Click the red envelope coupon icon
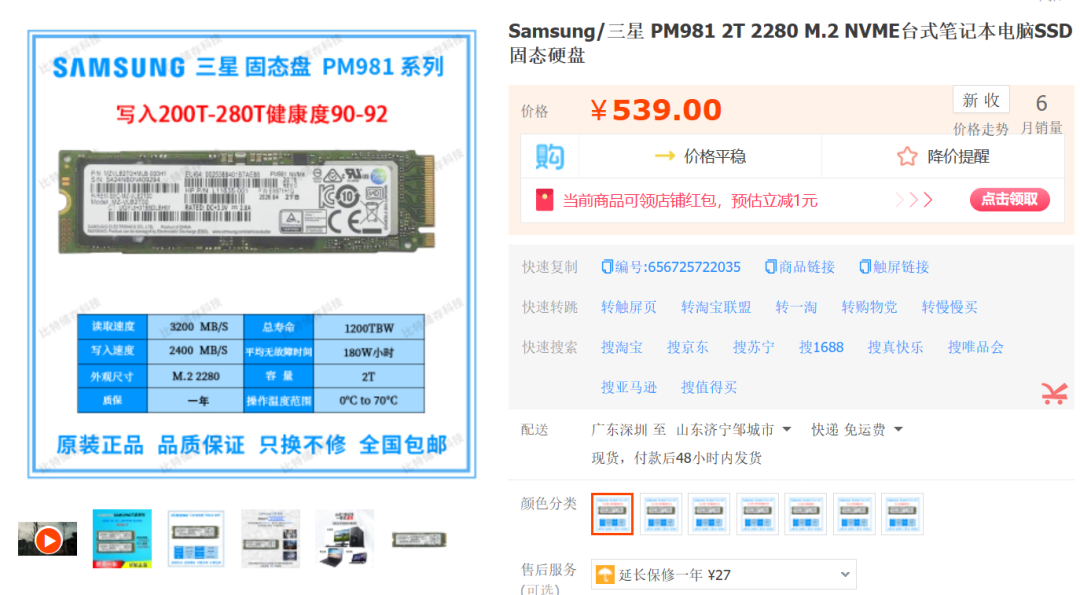This screenshot has width=1080, height=595. pyautogui.click(x=544, y=200)
